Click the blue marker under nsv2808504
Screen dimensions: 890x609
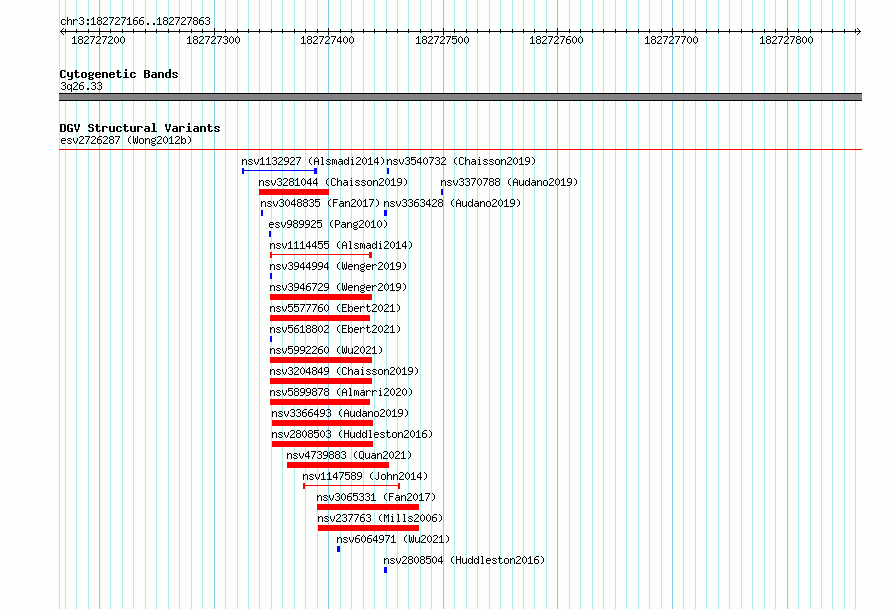point(385,570)
